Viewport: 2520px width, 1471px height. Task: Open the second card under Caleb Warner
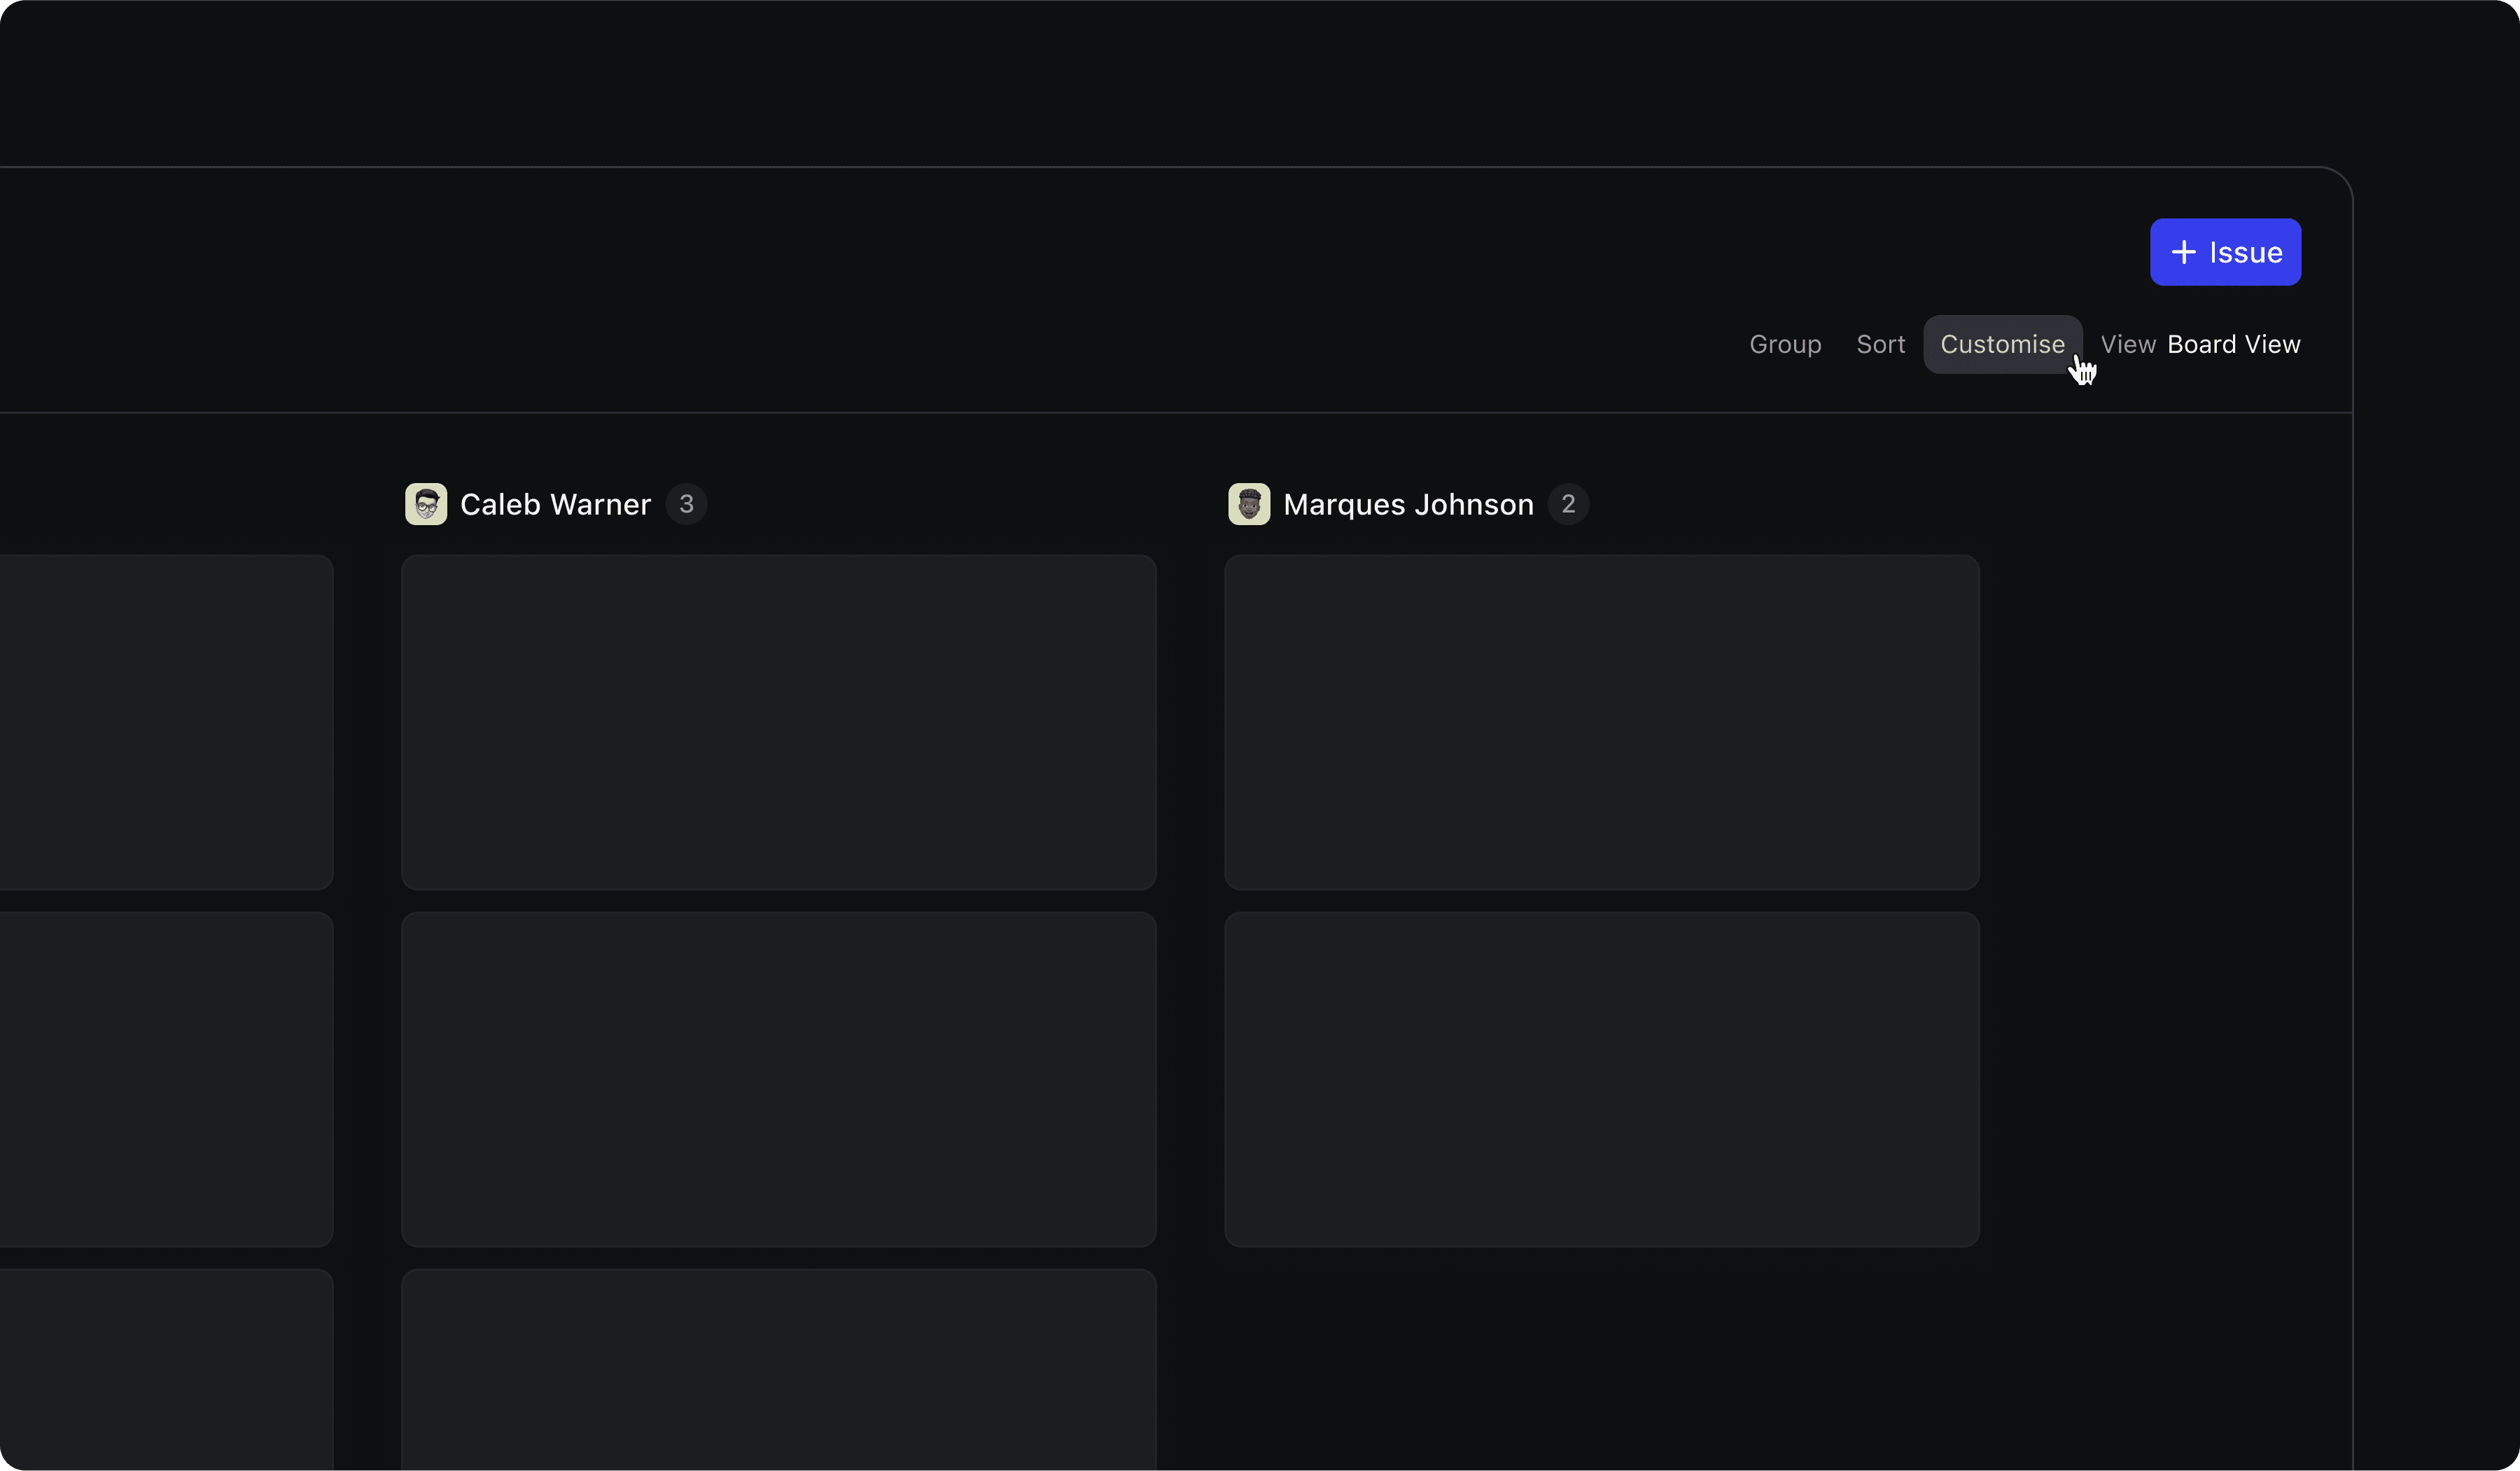[x=778, y=1079]
